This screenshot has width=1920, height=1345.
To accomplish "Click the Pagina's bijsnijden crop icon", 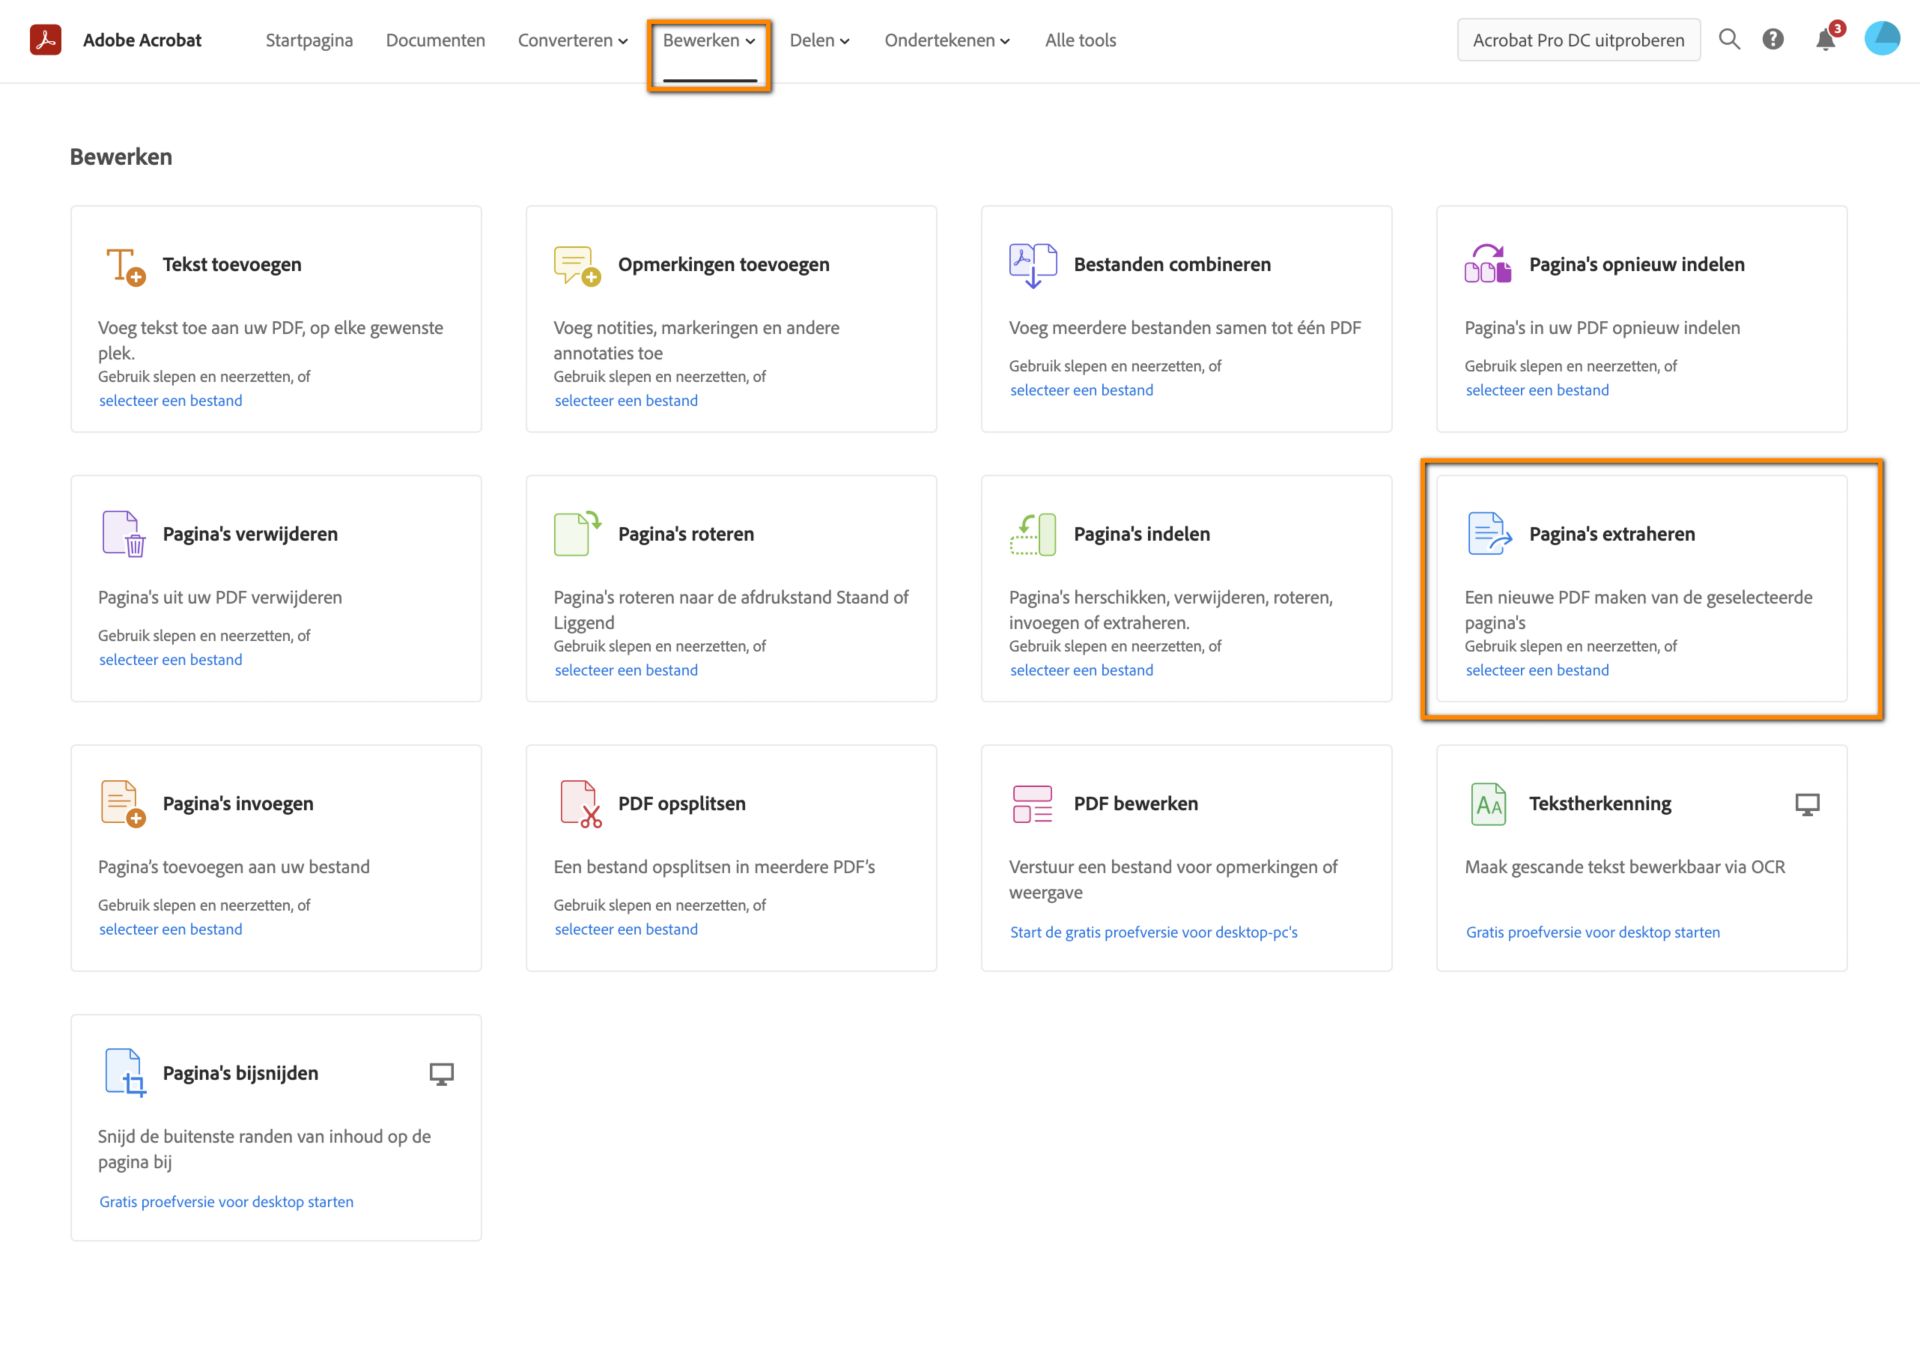I will tap(125, 1073).
